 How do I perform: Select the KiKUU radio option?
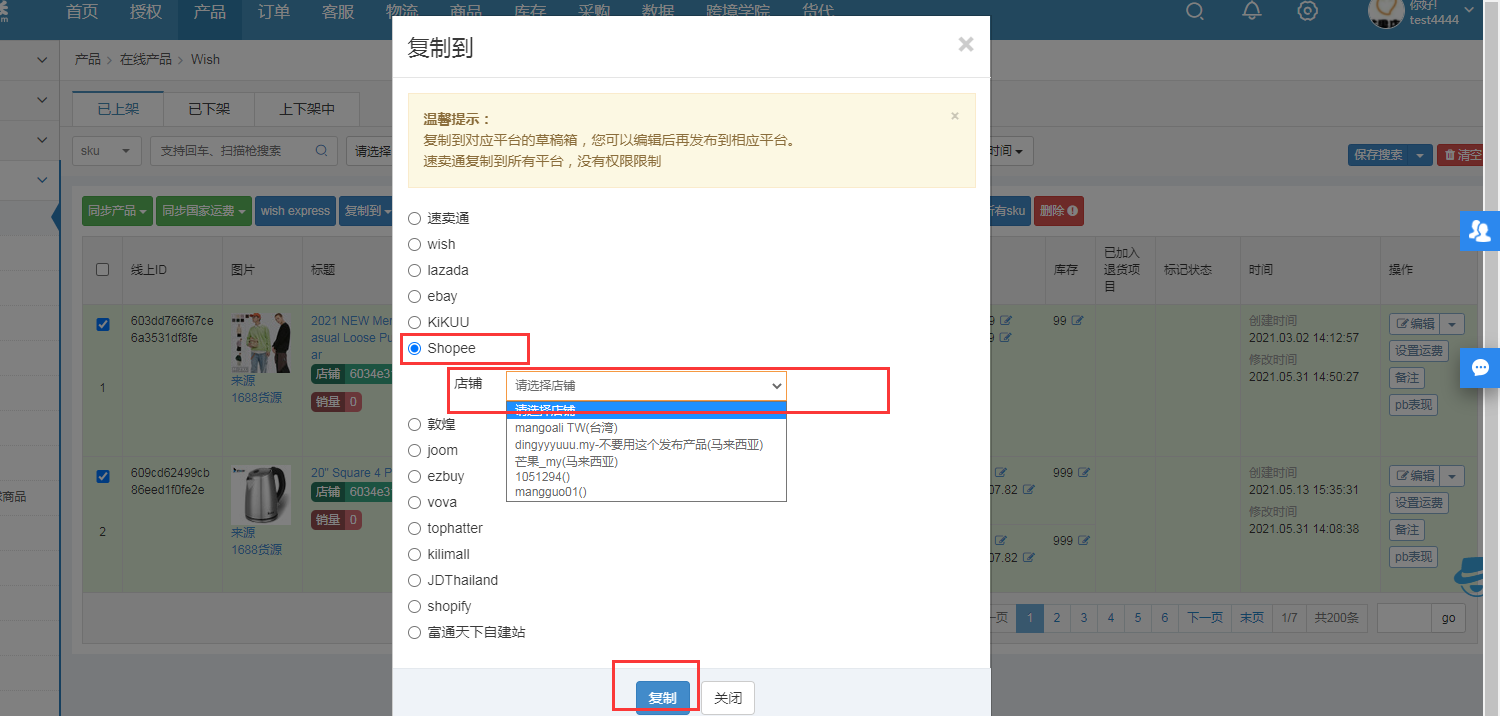pos(415,322)
